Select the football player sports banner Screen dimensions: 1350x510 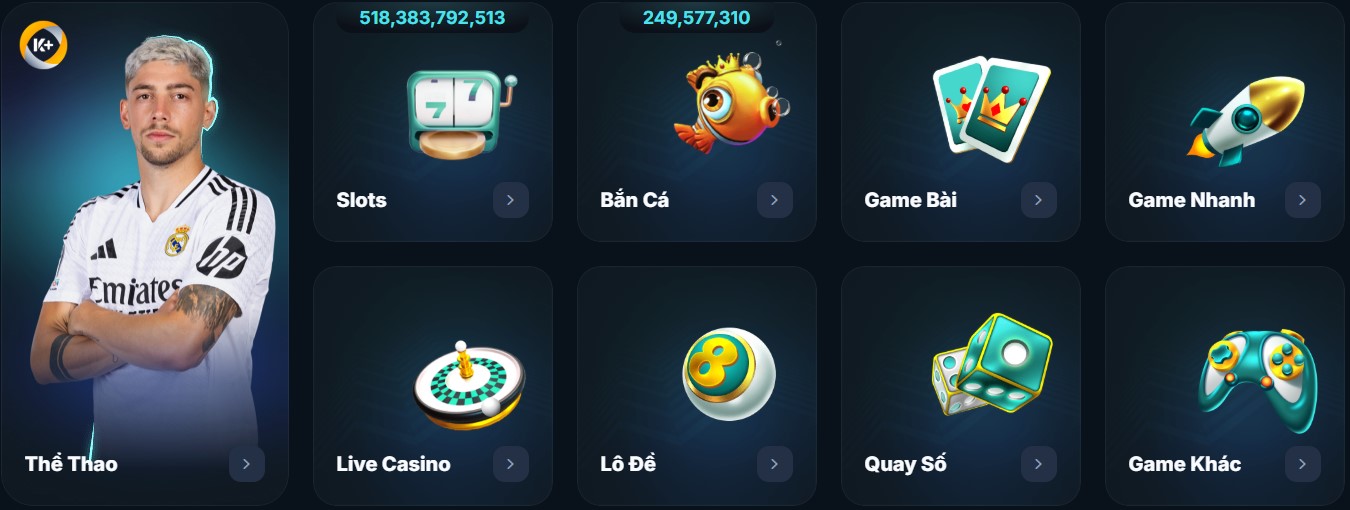pos(145,254)
